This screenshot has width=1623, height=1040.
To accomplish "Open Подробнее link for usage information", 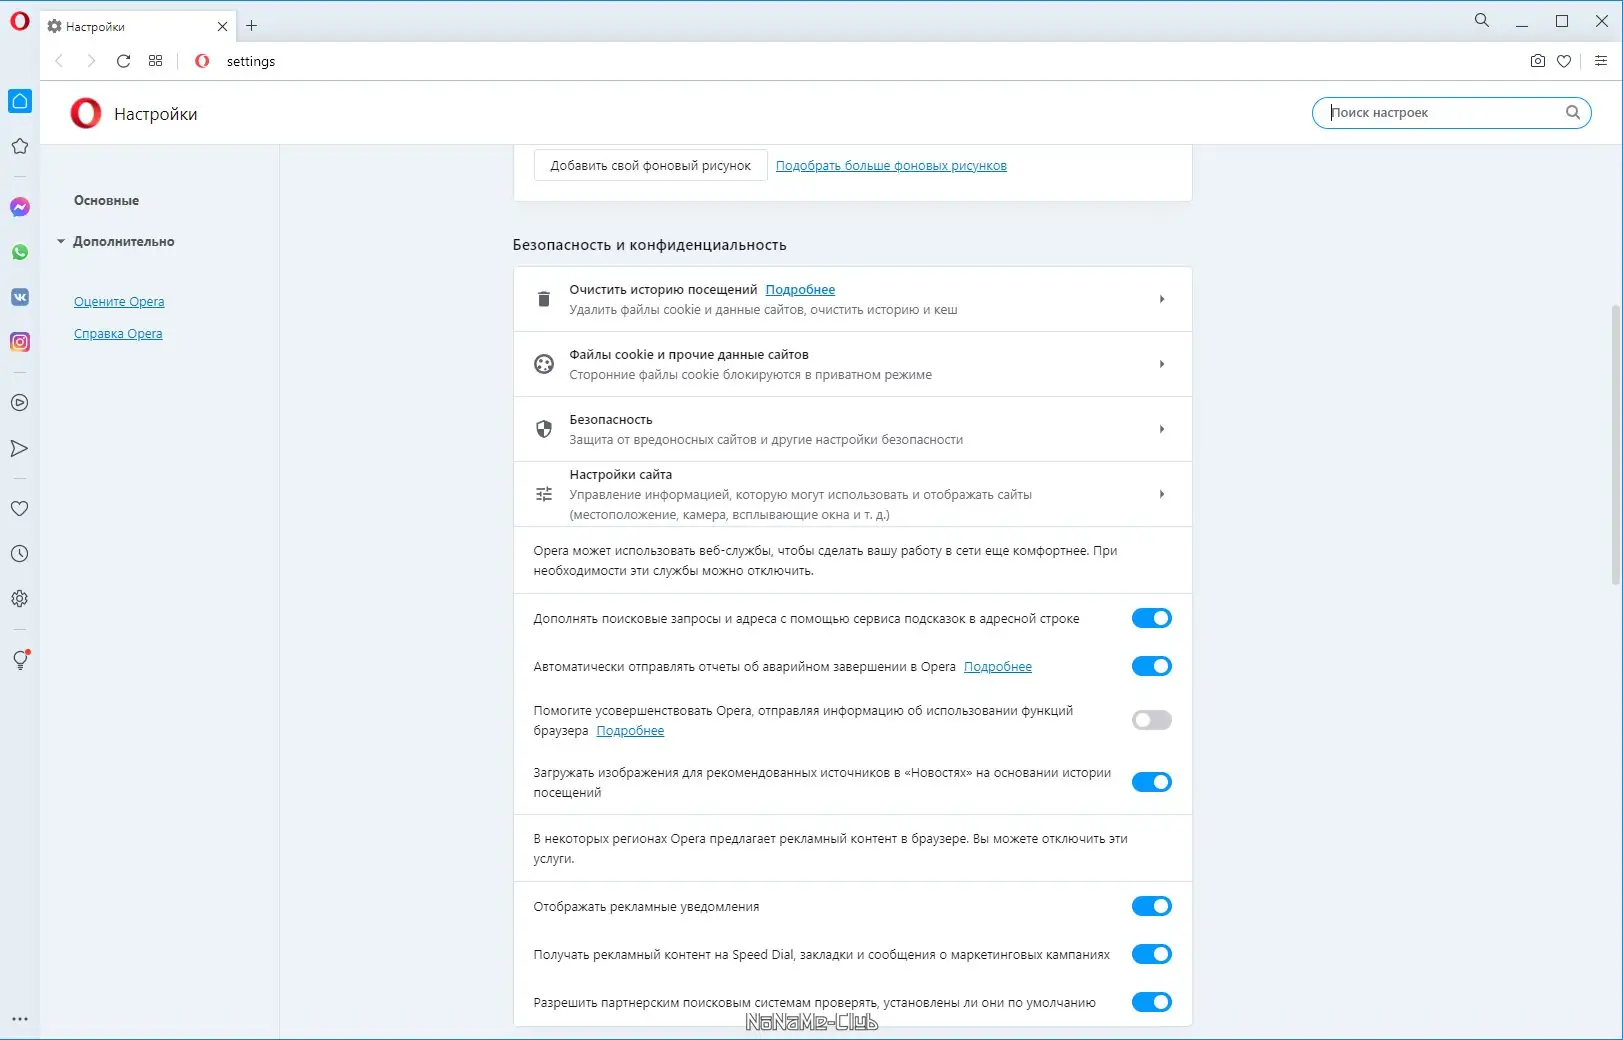I will 630,731.
